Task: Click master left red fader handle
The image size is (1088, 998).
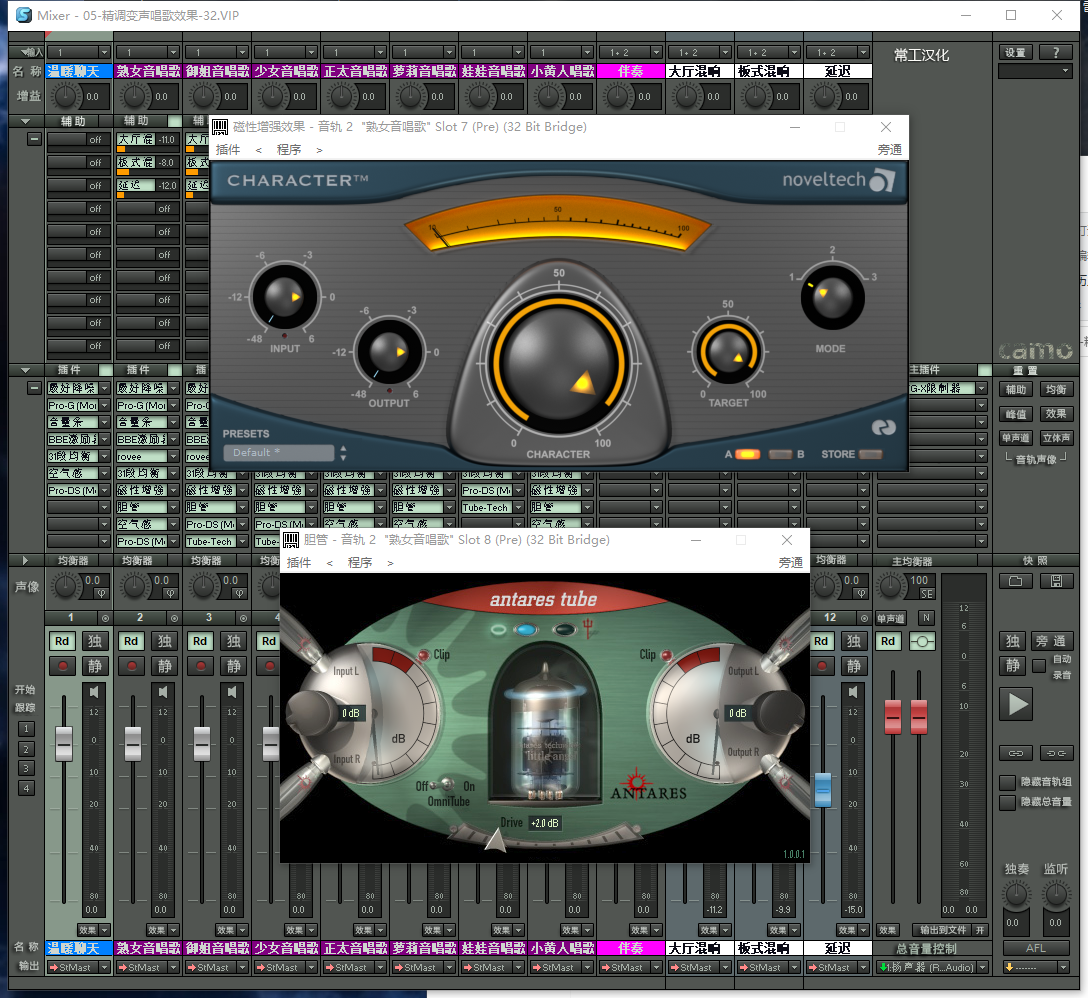Action: pos(892,717)
